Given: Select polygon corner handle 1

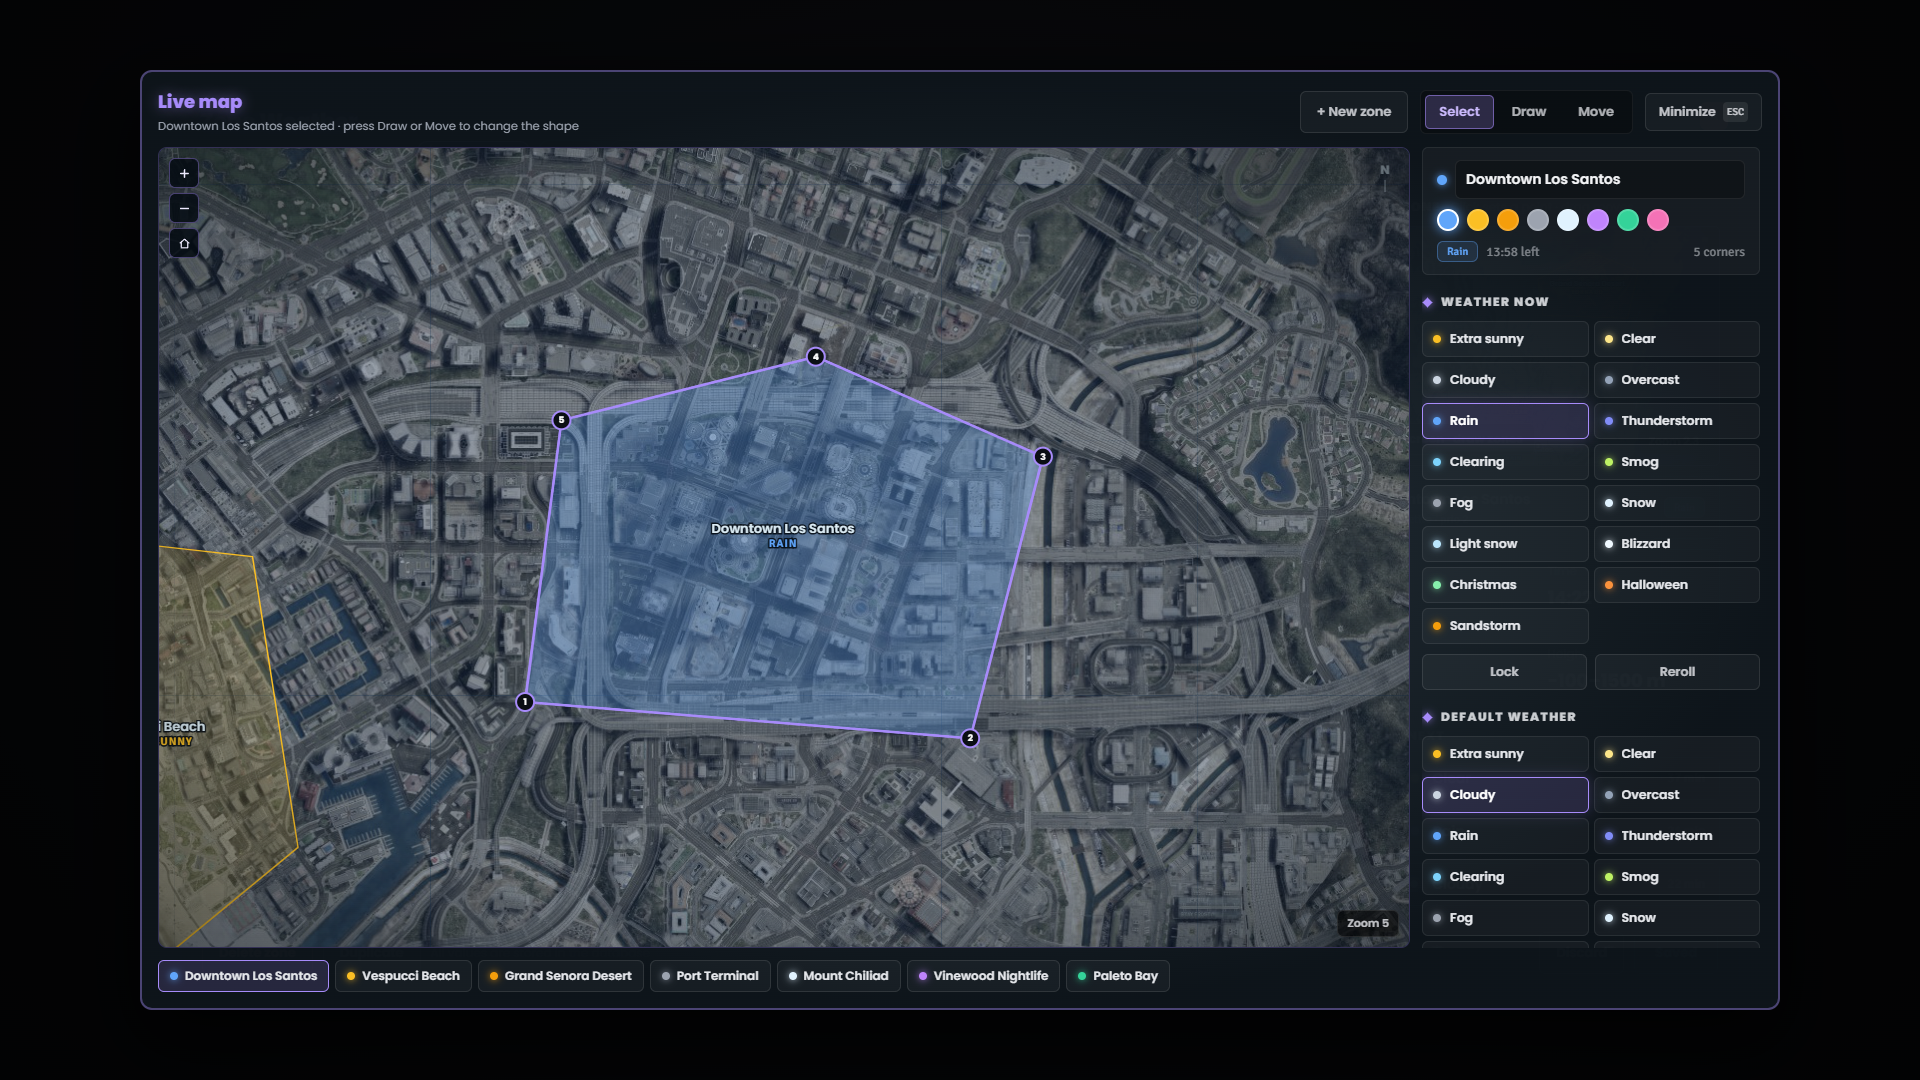Looking at the screenshot, I should tap(525, 702).
